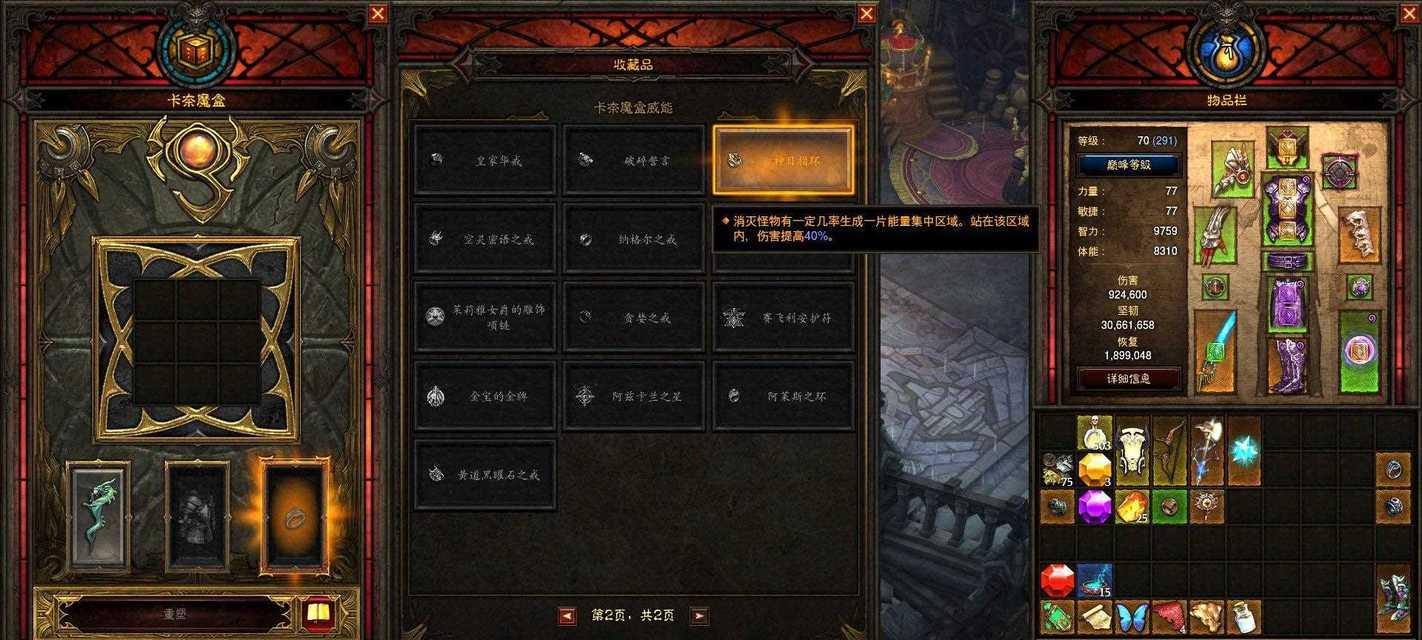Screen dimensions: 1422x640
Task: Open the recipe book icon beside 重塑
Action: [x=318, y=613]
